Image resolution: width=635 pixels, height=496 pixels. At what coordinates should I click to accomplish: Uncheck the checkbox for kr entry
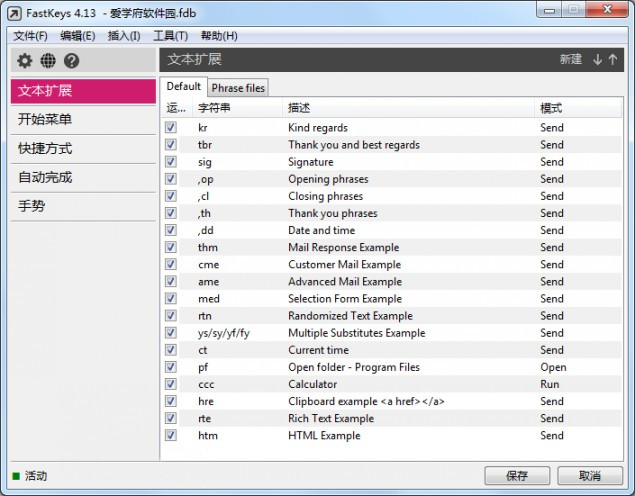click(x=170, y=127)
